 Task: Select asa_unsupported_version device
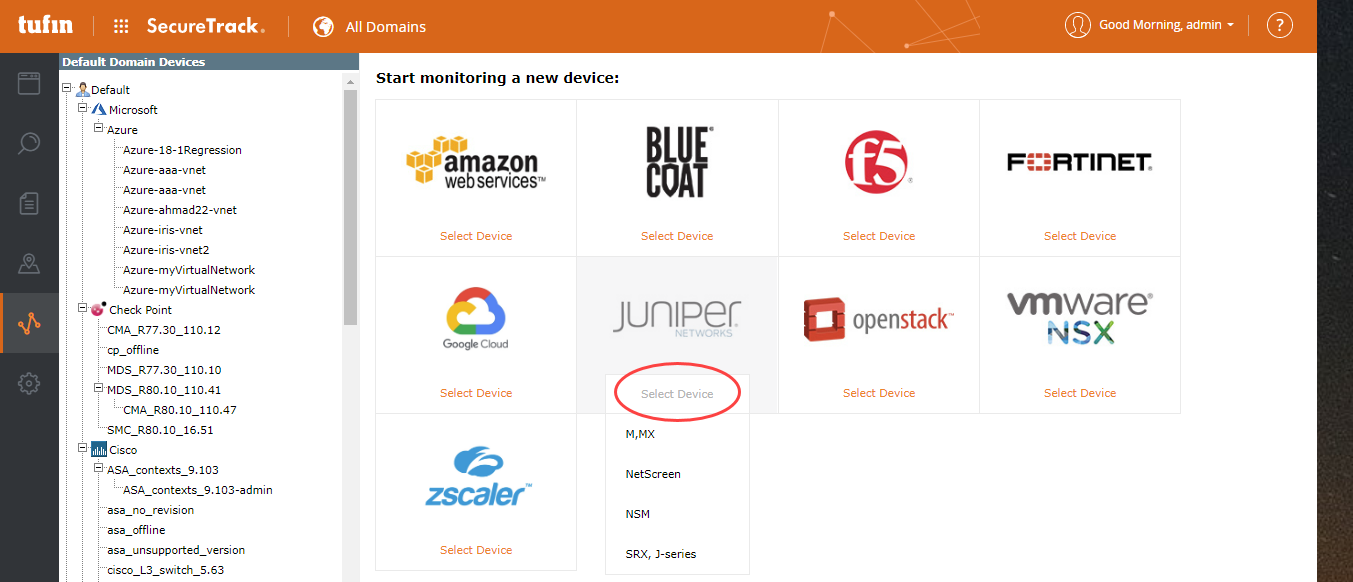click(176, 550)
